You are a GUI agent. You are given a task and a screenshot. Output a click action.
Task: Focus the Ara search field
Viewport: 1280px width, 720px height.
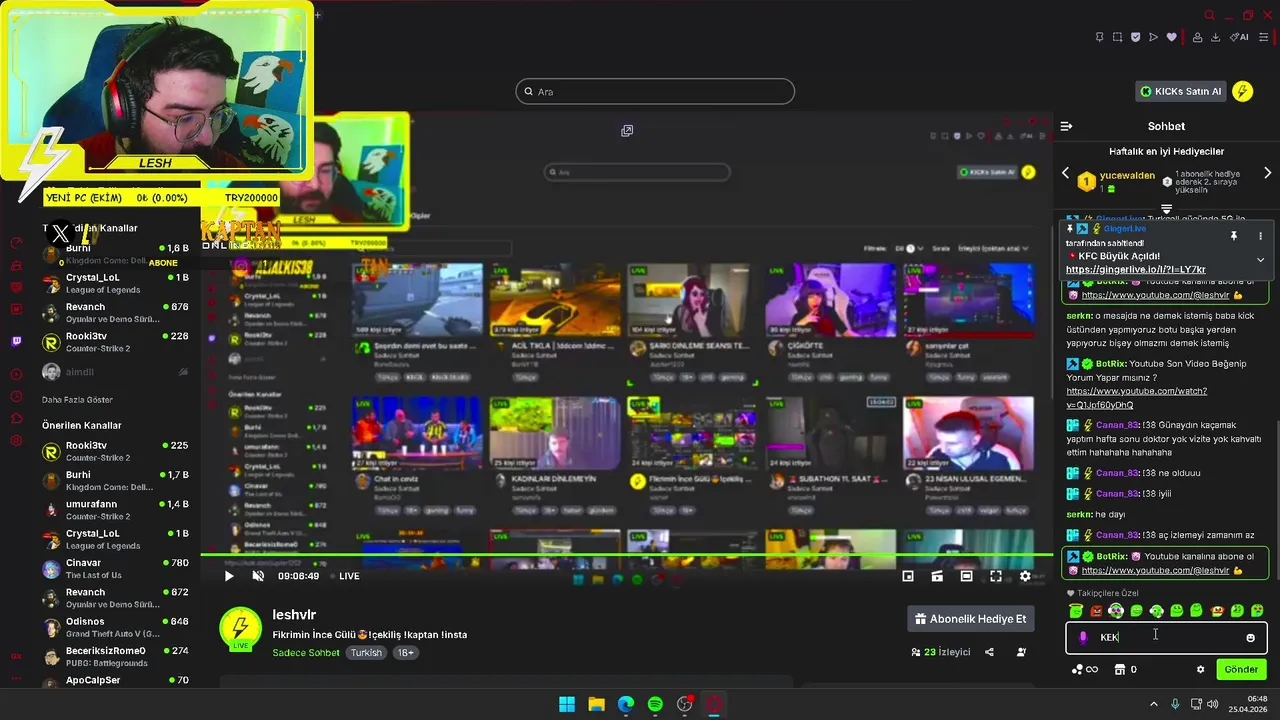[655, 92]
